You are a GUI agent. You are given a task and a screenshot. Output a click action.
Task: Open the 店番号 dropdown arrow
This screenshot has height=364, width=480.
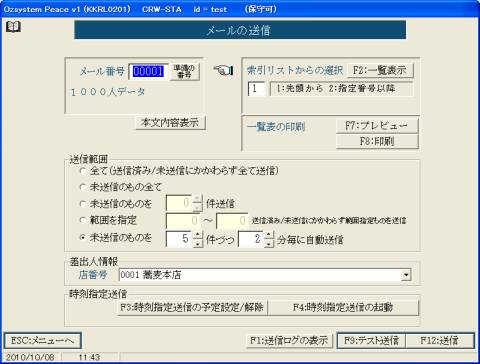(x=406, y=275)
